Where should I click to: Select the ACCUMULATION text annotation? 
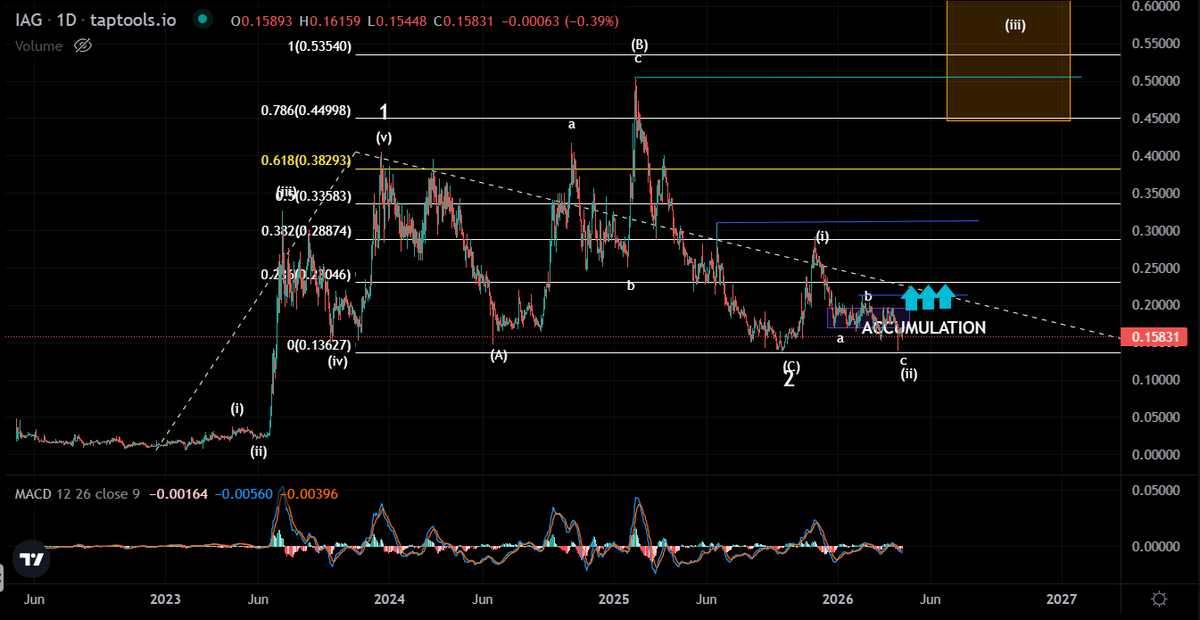[923, 327]
